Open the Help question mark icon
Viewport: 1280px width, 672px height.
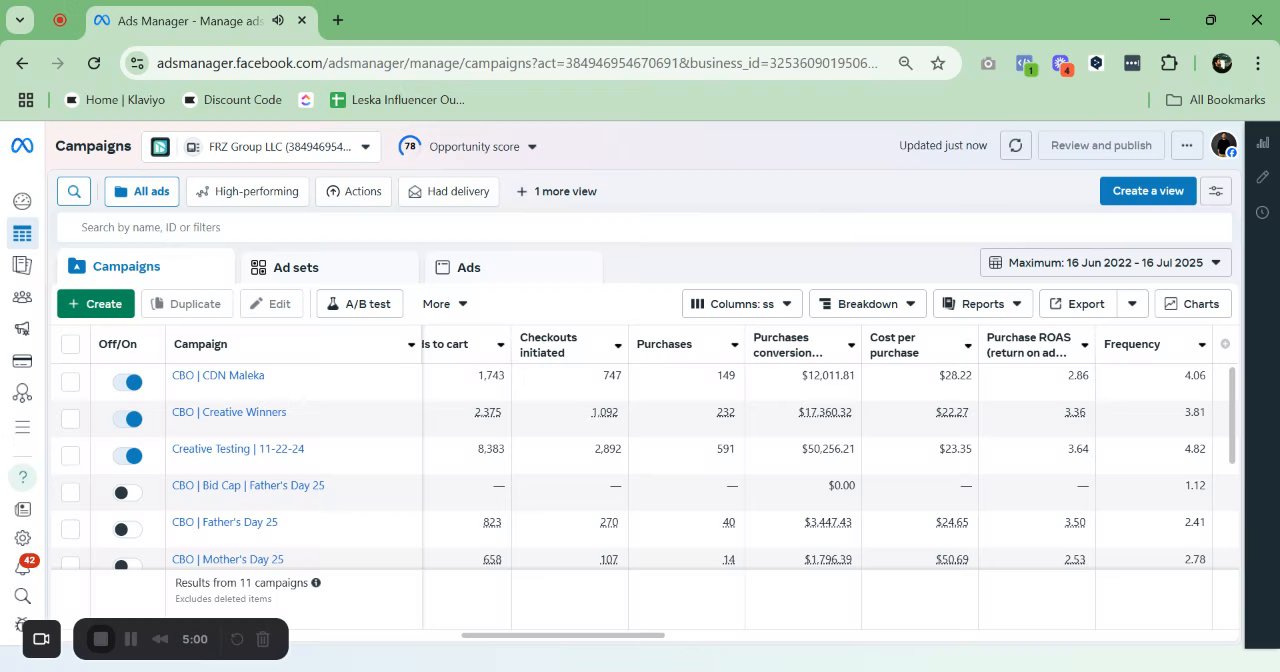pos(22,477)
